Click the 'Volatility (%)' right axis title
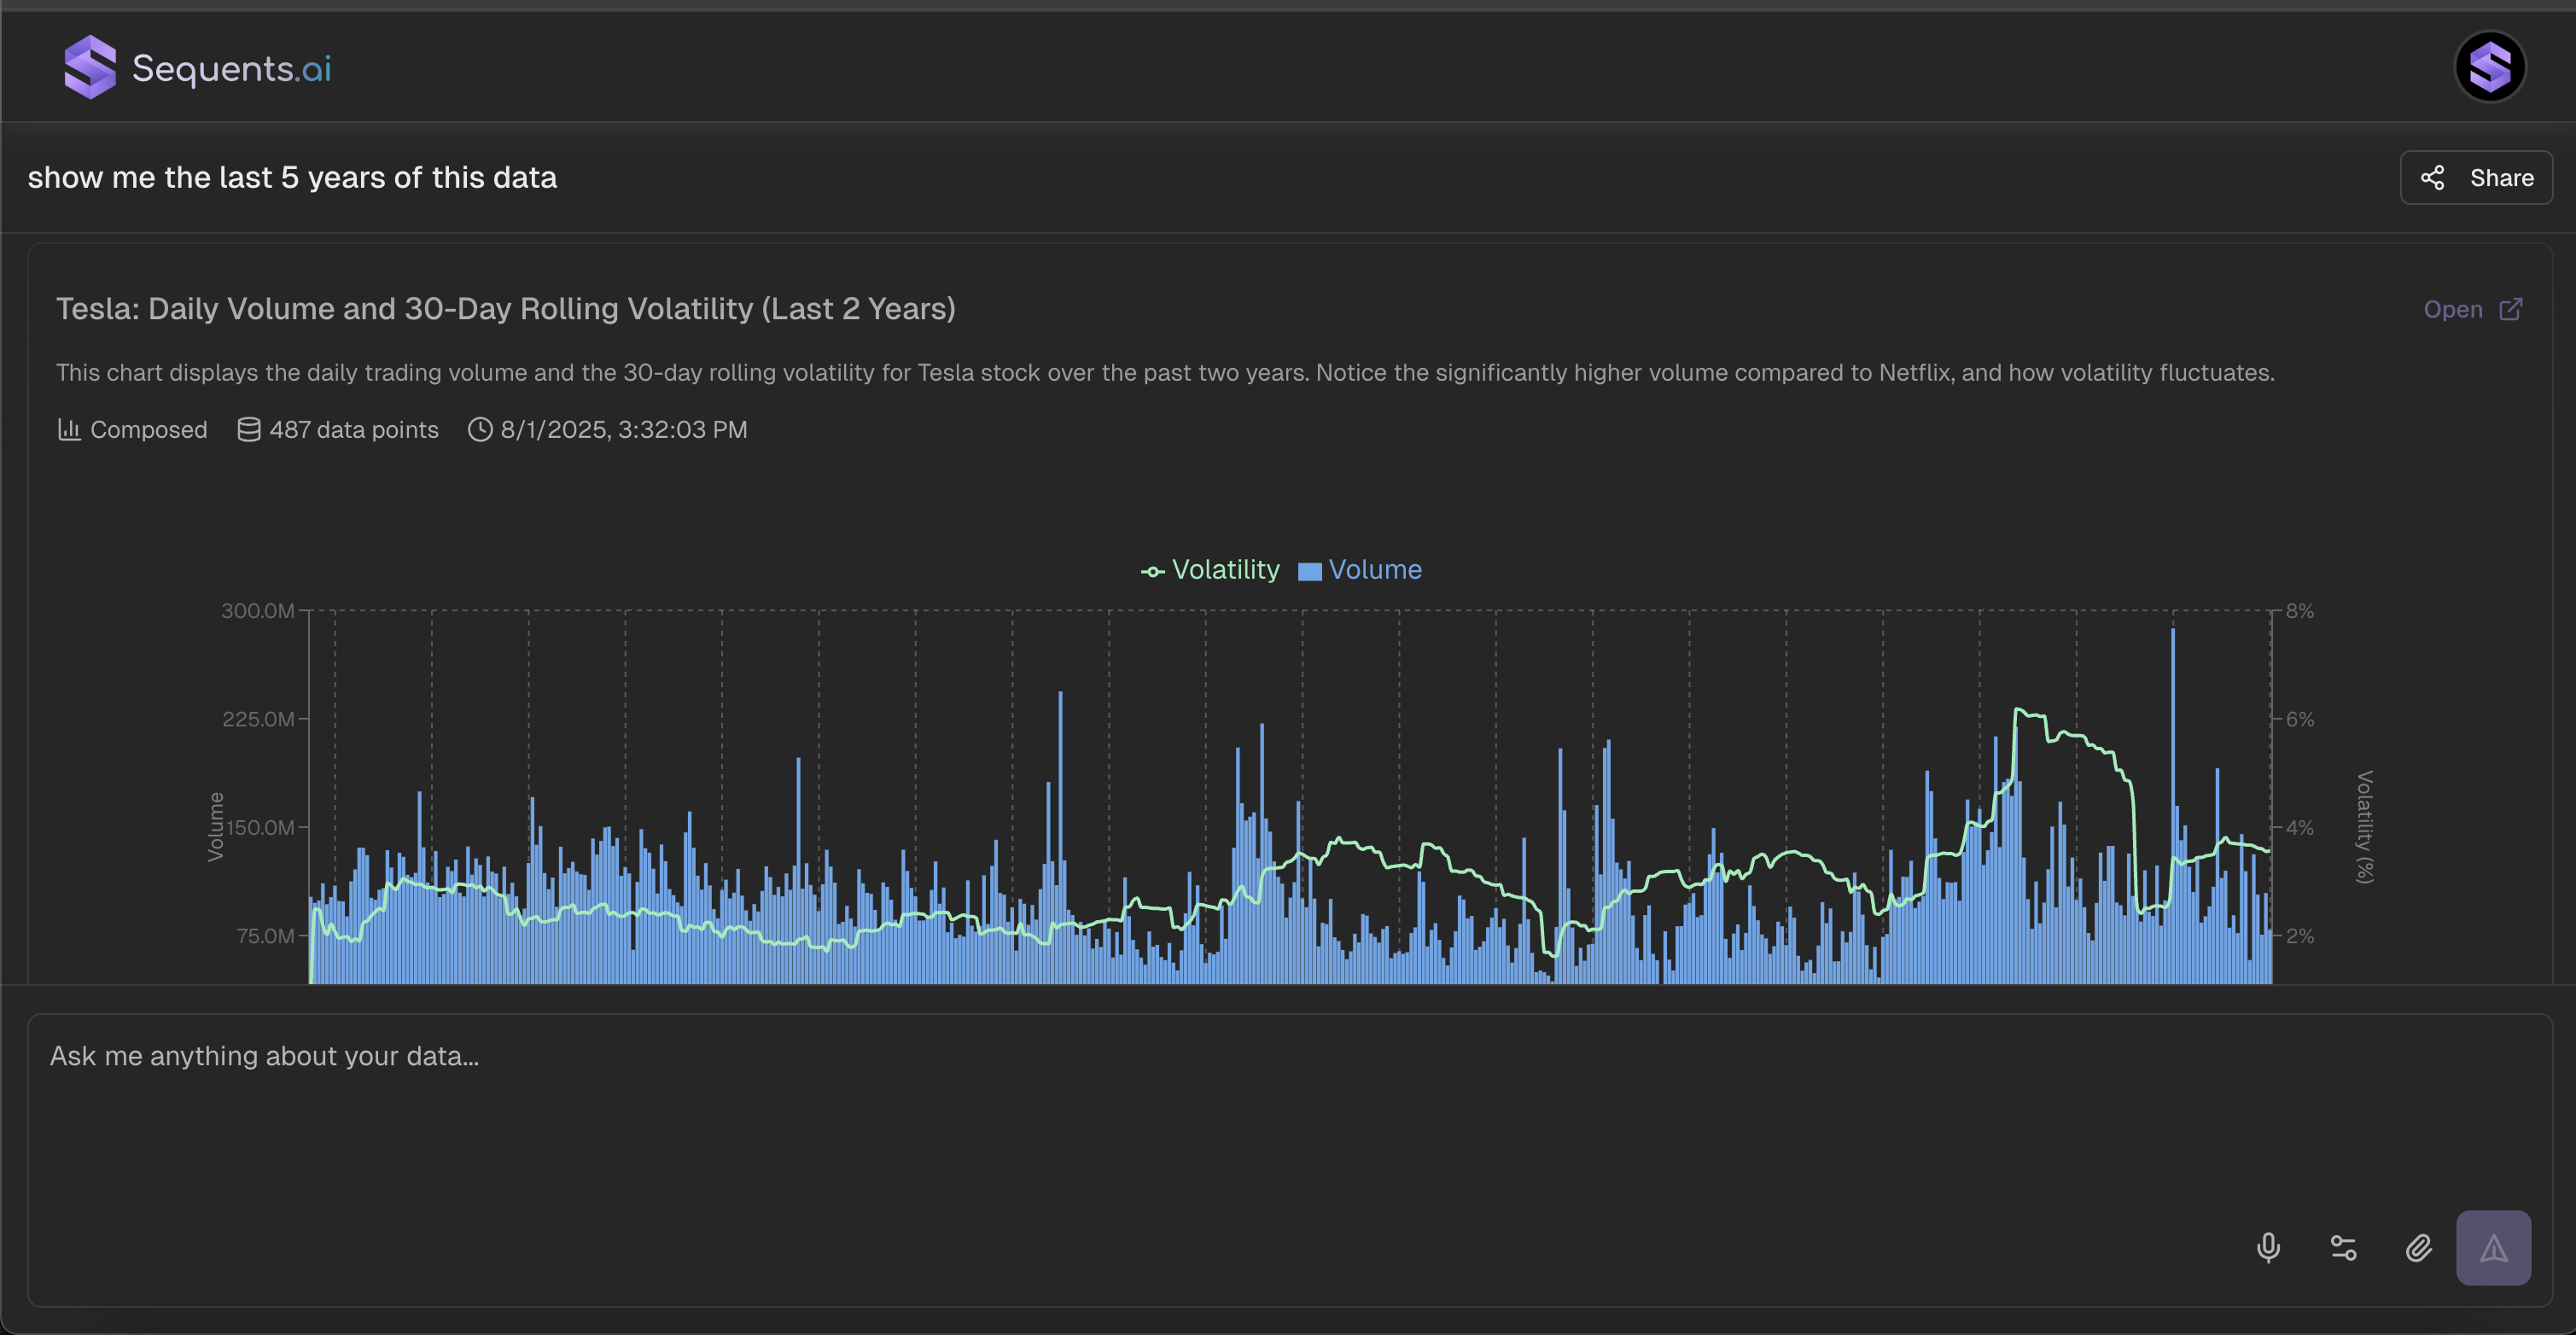 [x=2364, y=827]
